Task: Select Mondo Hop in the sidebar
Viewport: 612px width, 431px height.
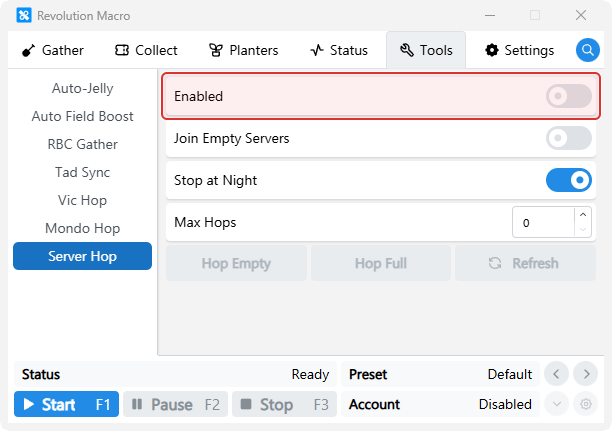Action: point(82,228)
